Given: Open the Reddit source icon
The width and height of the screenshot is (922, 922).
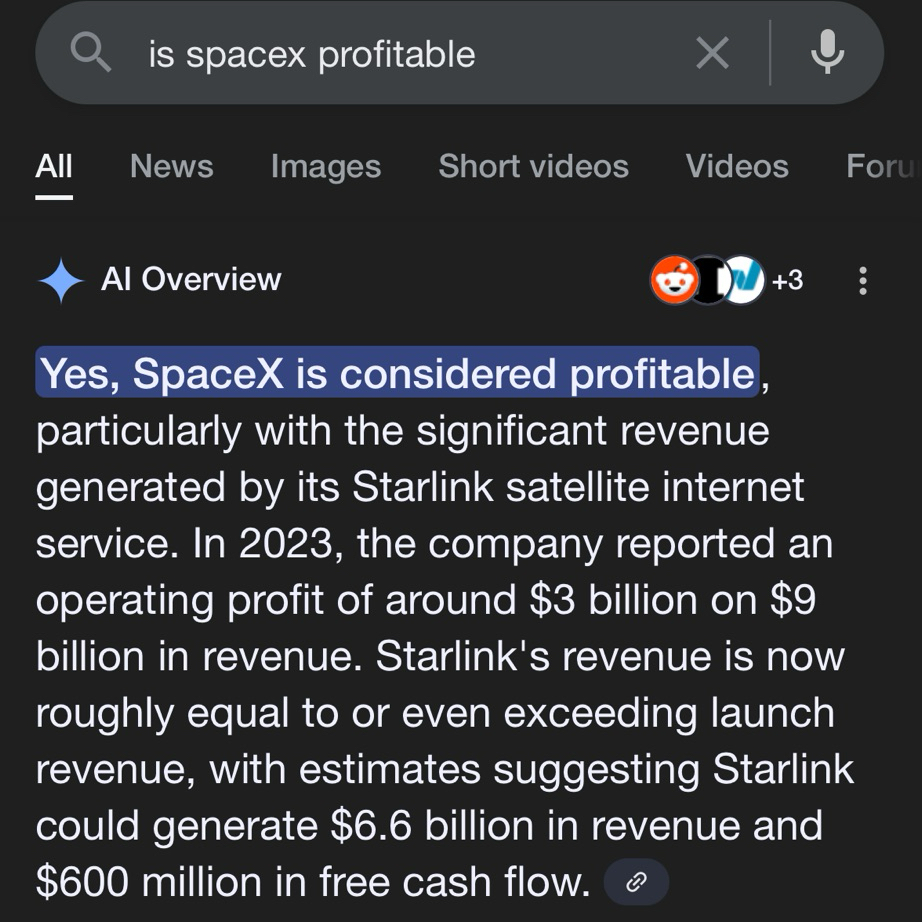Looking at the screenshot, I should (675, 280).
